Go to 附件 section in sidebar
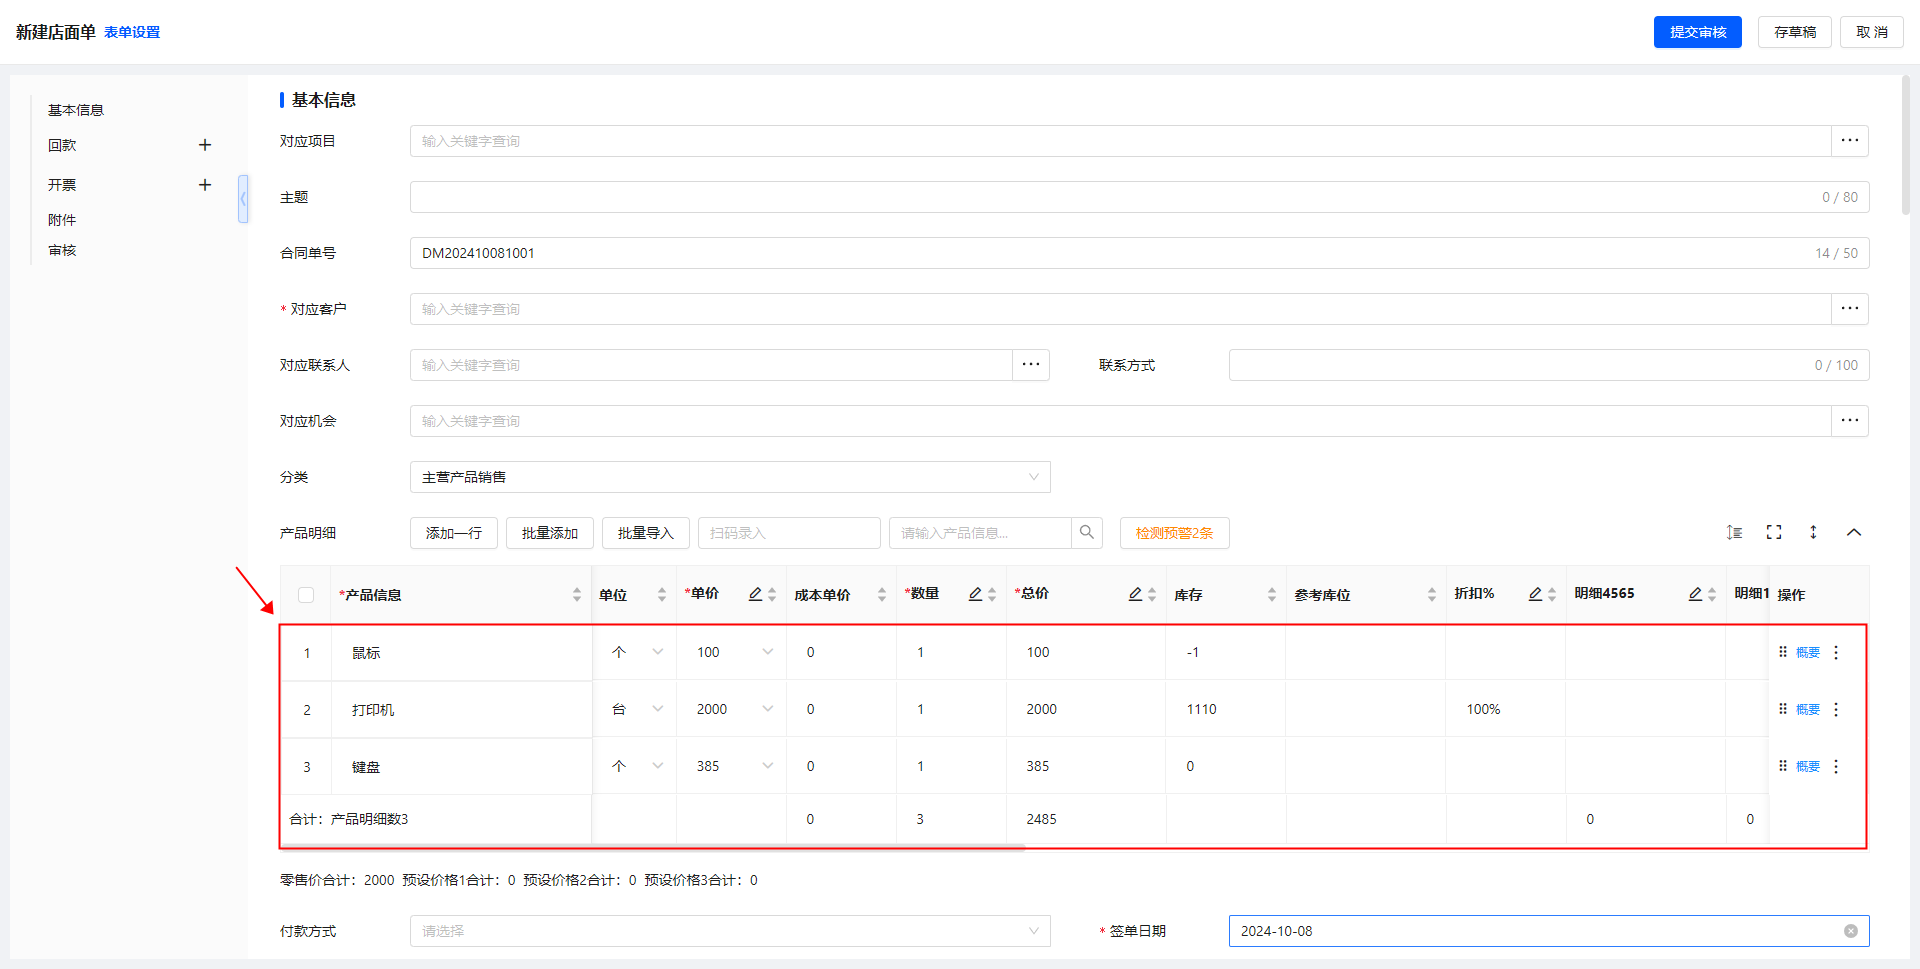This screenshot has width=1920, height=969. coord(62,220)
